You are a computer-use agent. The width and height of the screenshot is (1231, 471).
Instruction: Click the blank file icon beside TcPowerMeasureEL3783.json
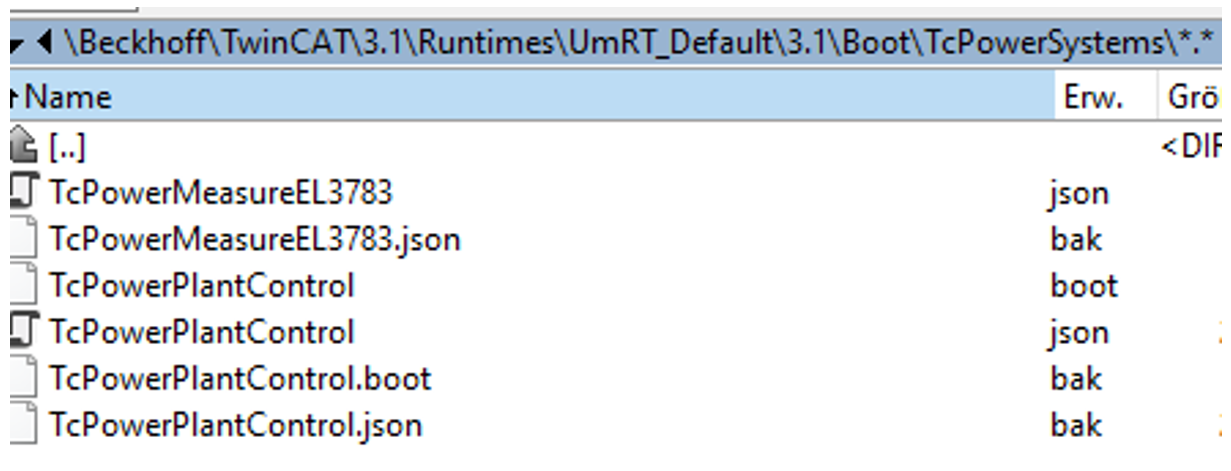click(x=22, y=239)
